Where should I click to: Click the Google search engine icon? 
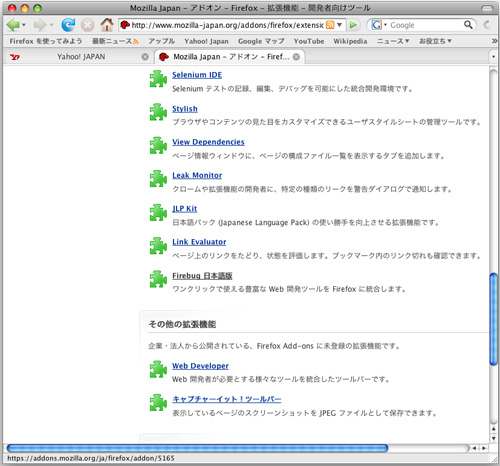click(x=376, y=25)
